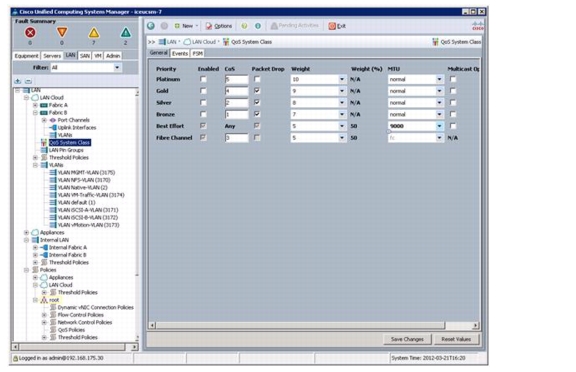Click the critical faults red X icon
576x372 pixels.
pos(30,33)
